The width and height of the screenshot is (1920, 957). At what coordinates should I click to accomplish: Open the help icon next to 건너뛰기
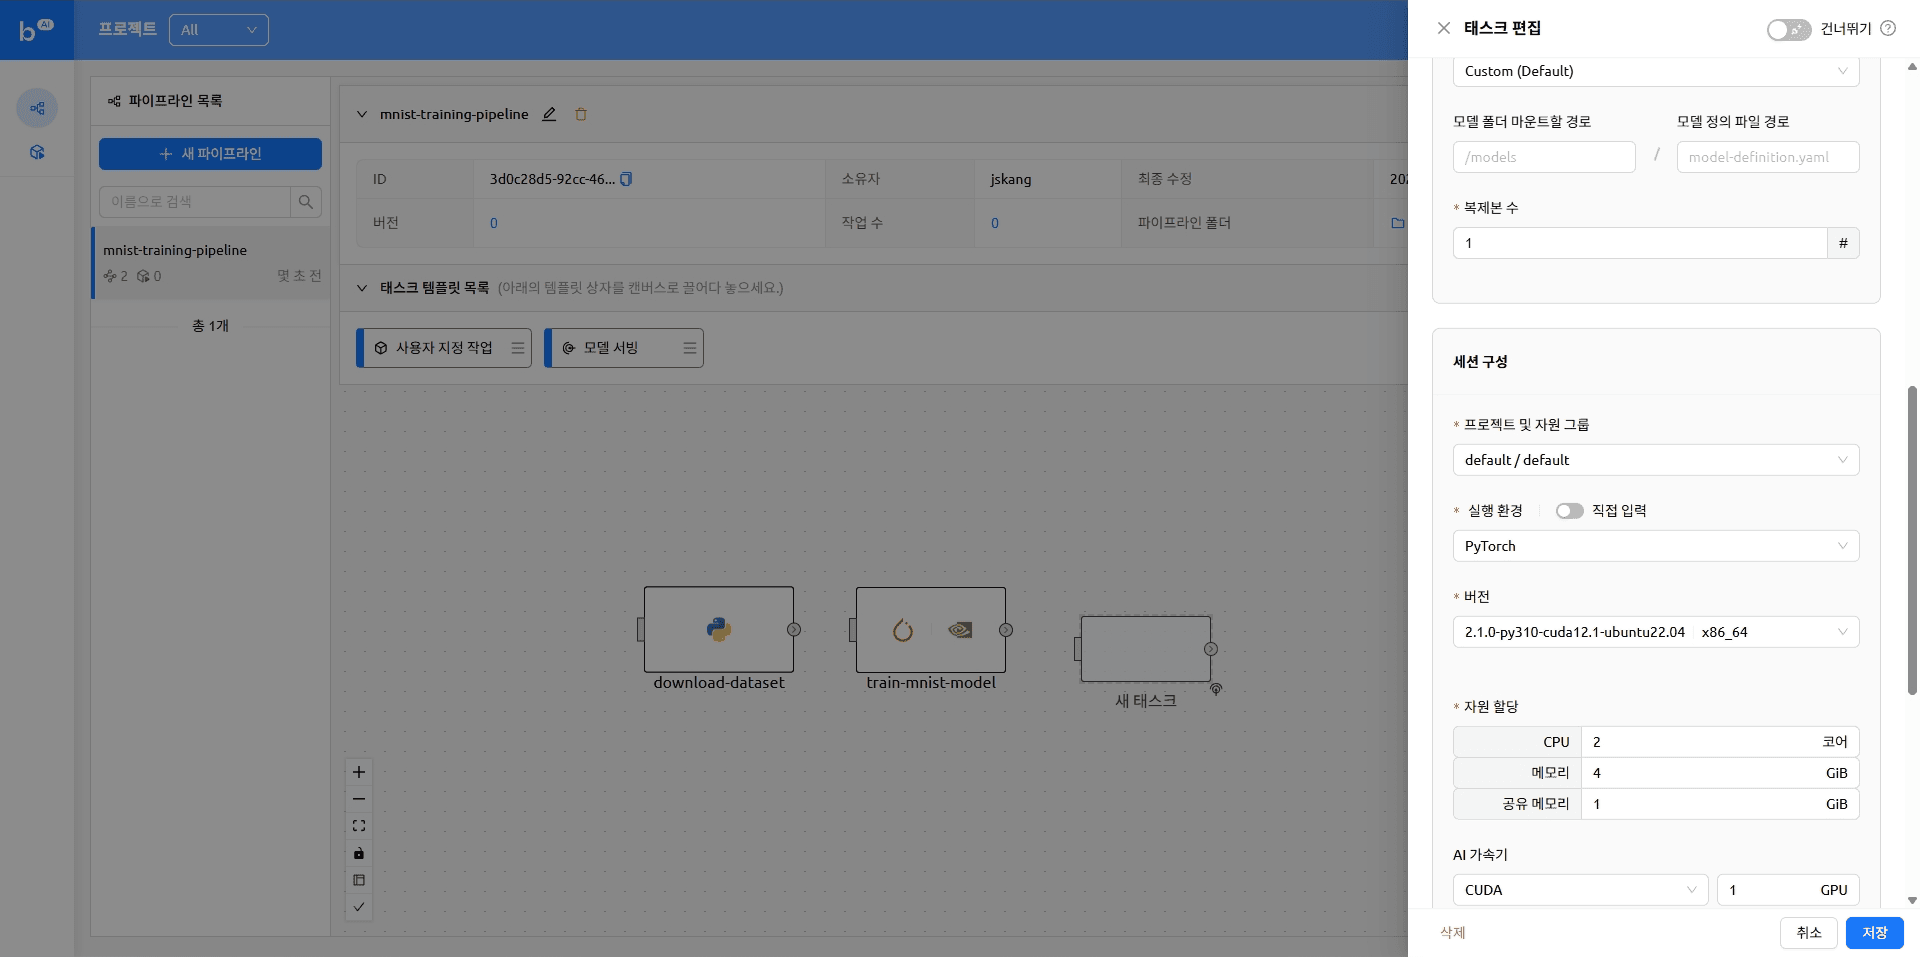(x=1888, y=28)
